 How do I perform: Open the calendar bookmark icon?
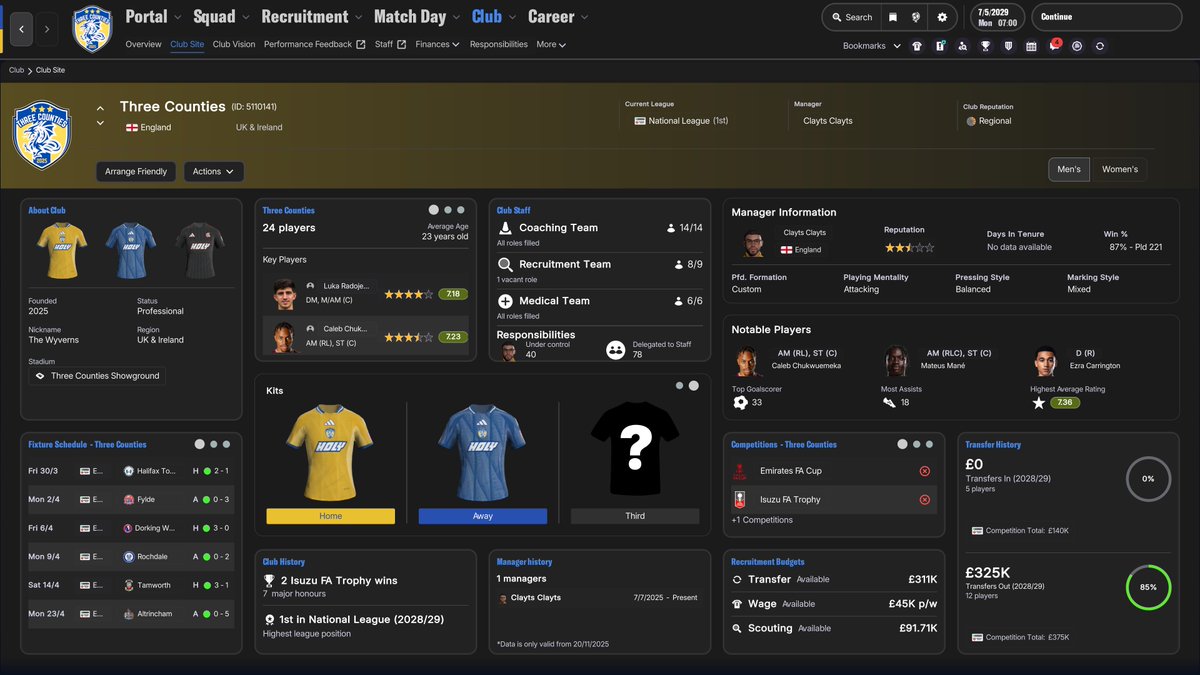click(1031, 46)
